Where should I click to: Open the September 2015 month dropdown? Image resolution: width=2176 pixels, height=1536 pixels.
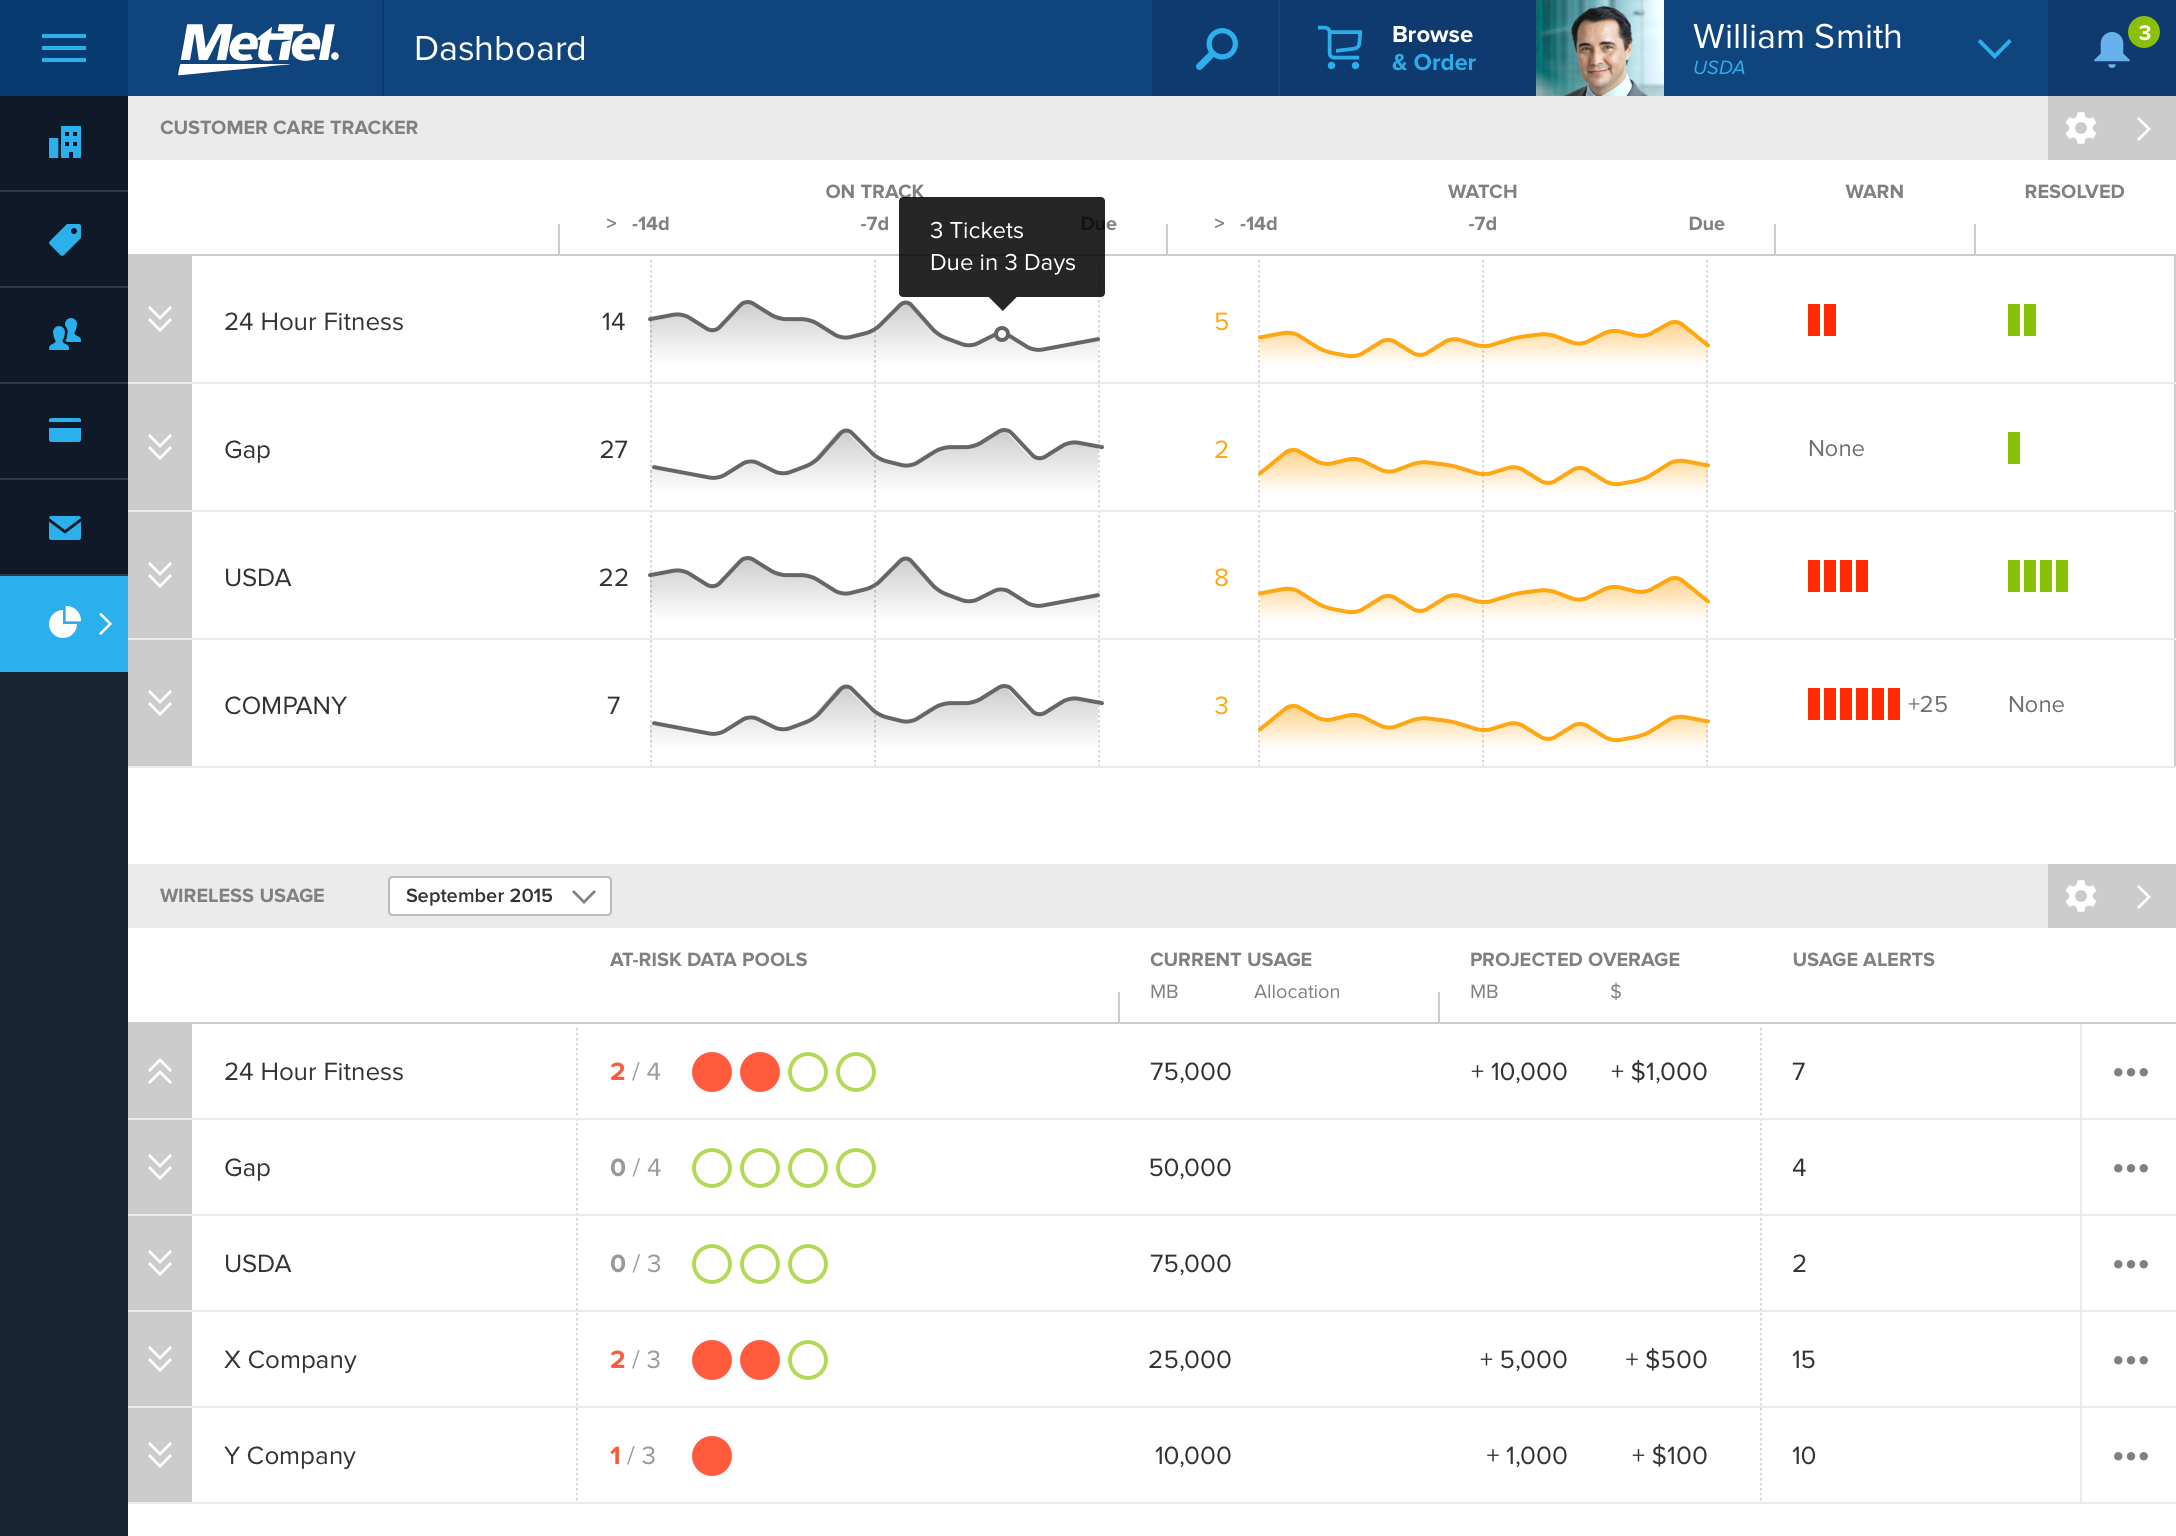[499, 895]
